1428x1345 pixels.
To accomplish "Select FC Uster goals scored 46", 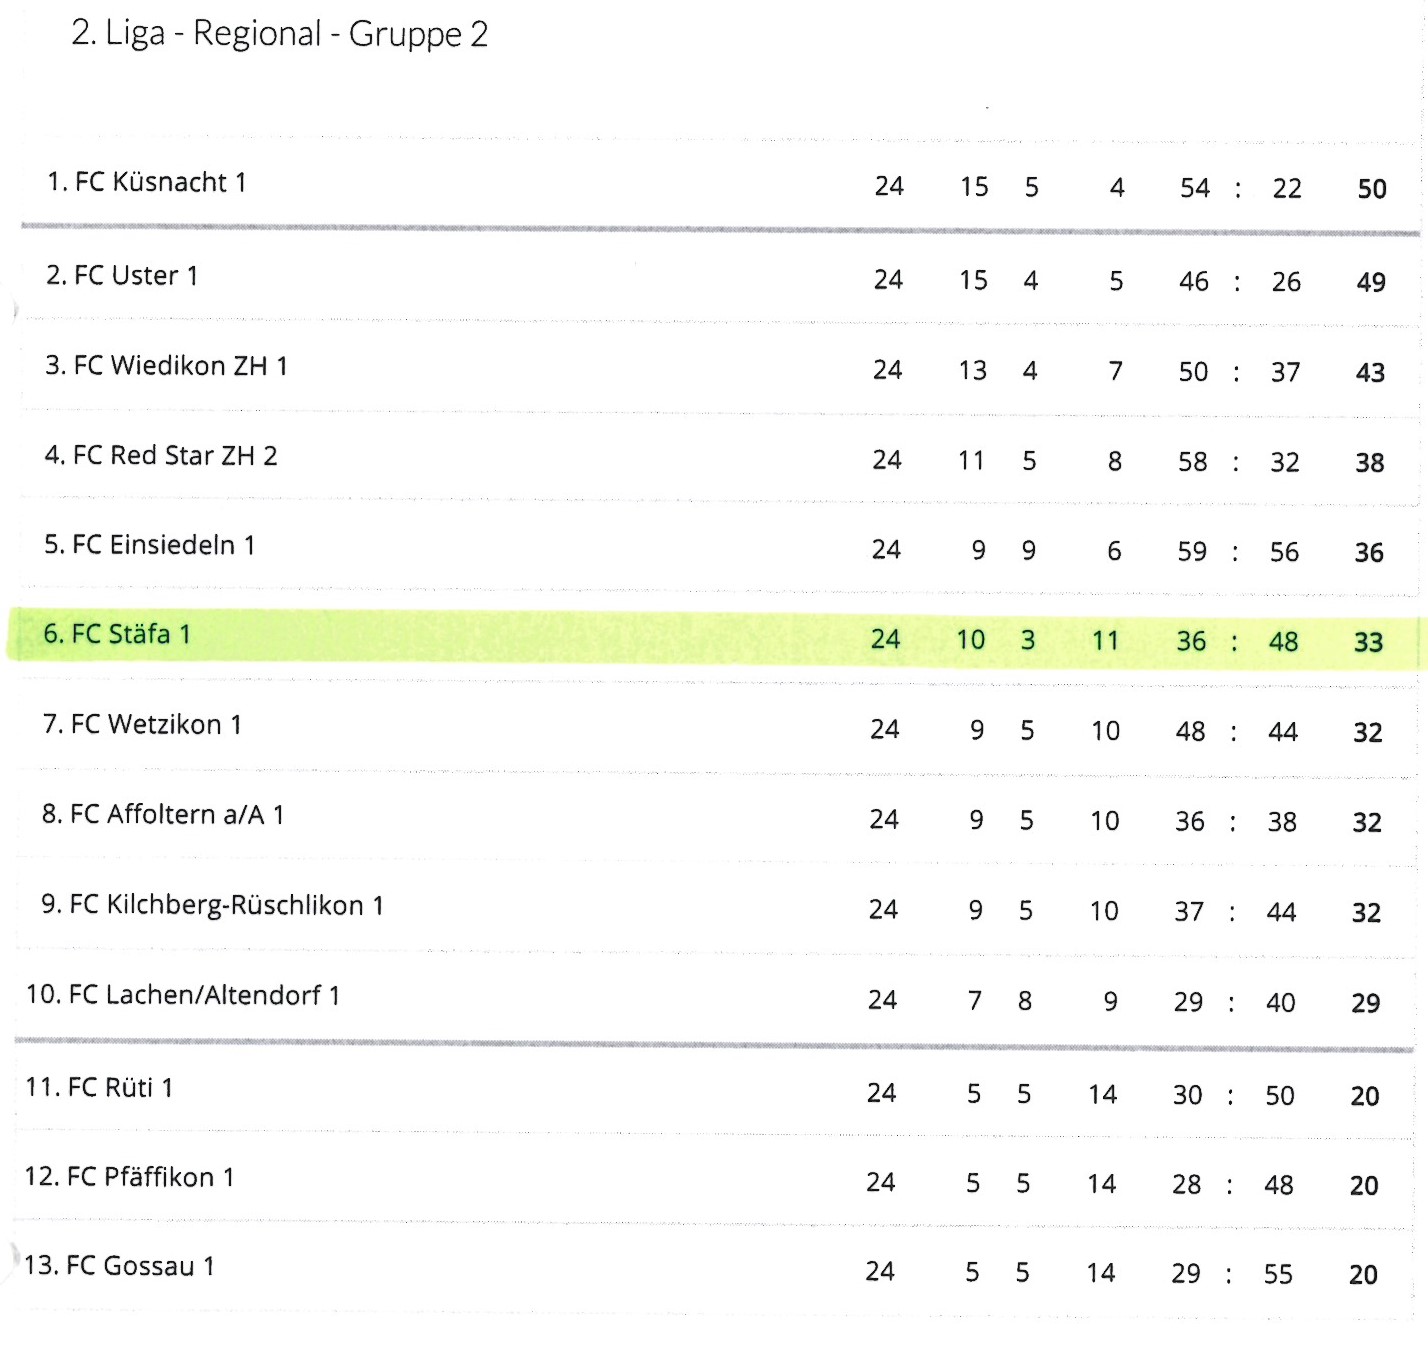I will pos(1194,282).
